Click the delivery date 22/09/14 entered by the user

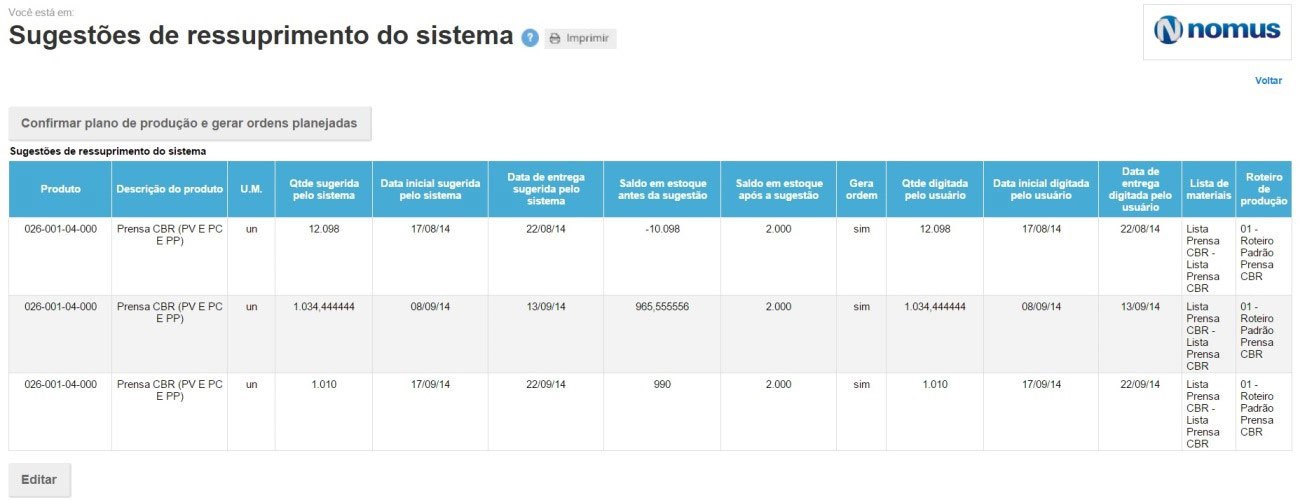coord(1140,385)
